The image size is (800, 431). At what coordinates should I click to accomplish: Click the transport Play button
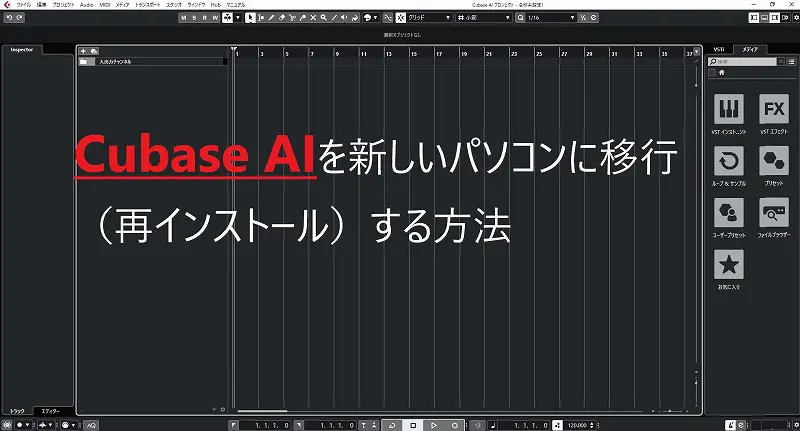[434, 425]
